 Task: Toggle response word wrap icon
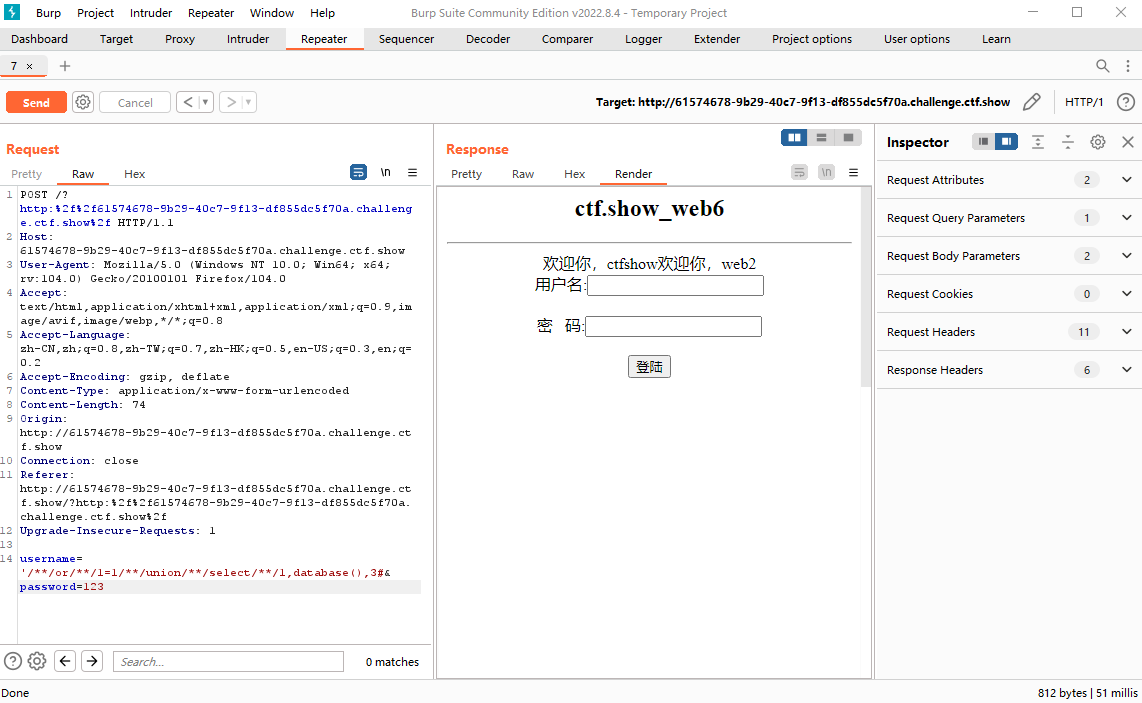click(x=799, y=173)
